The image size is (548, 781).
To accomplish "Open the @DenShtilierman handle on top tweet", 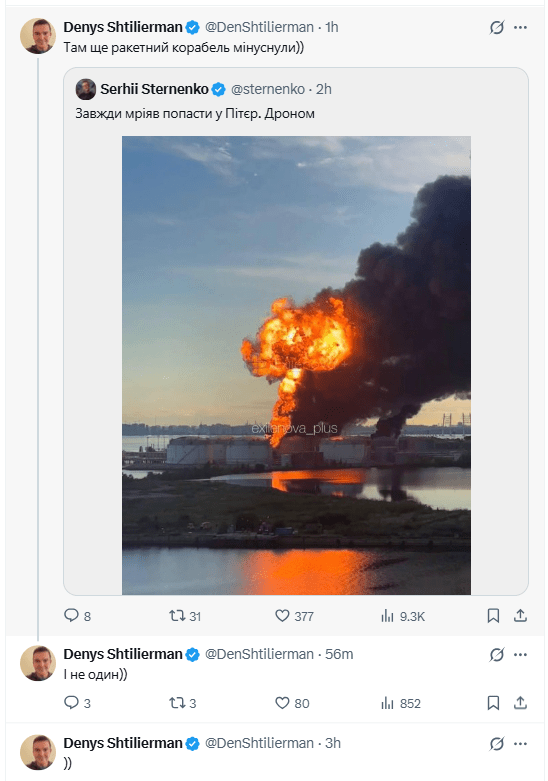I will [259, 27].
